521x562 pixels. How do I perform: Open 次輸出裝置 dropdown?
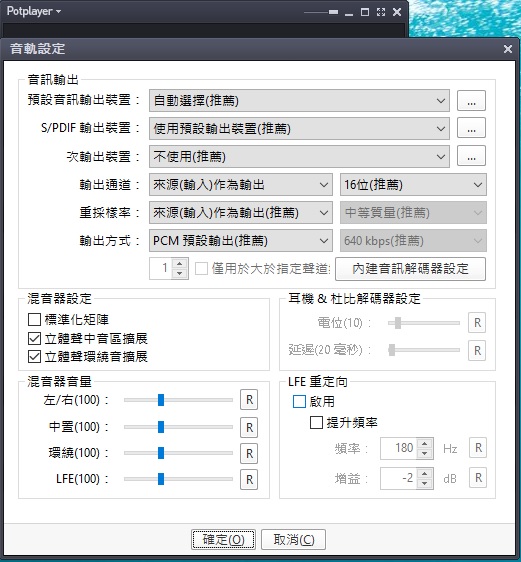299,156
